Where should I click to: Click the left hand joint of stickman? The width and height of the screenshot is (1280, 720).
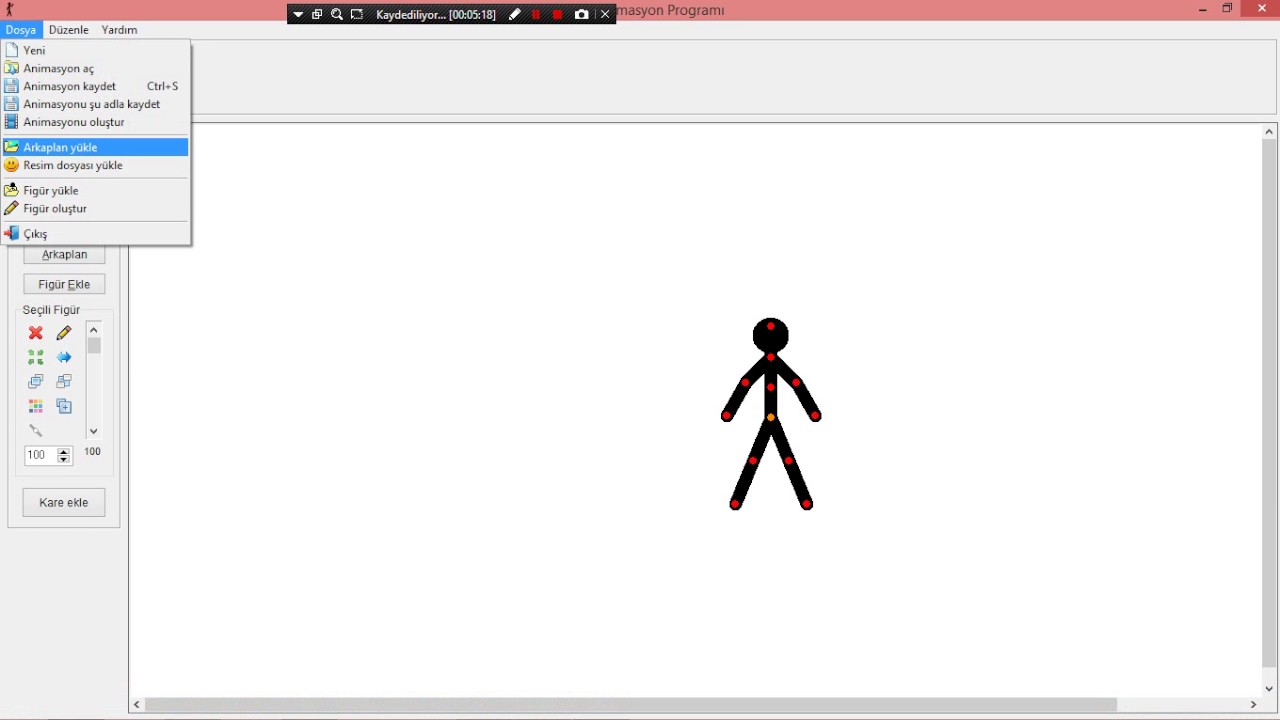tap(726, 416)
